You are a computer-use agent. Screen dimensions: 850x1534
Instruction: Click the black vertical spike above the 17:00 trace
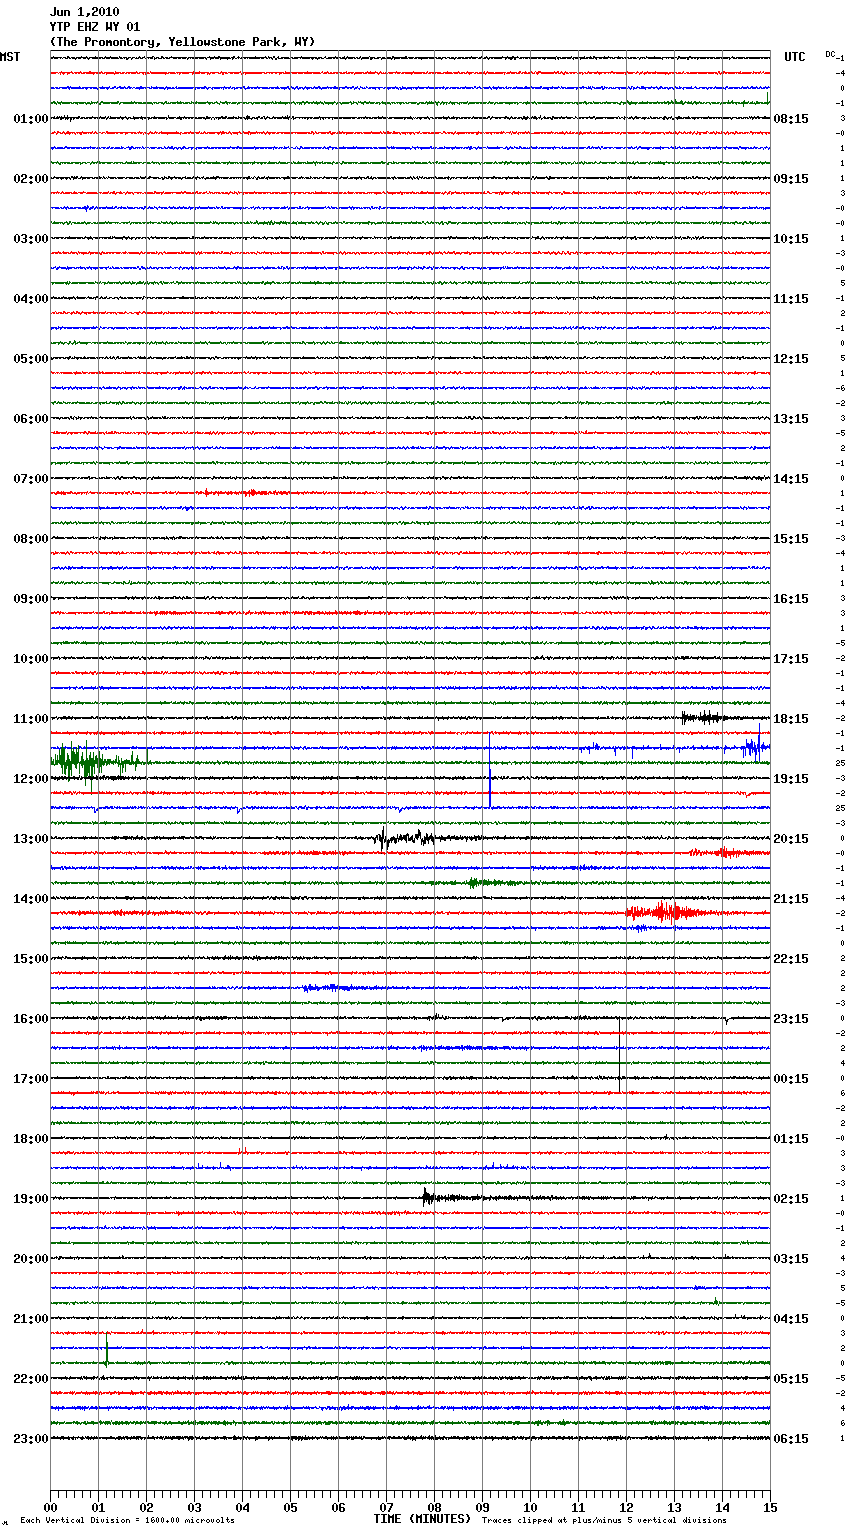coord(619,1054)
